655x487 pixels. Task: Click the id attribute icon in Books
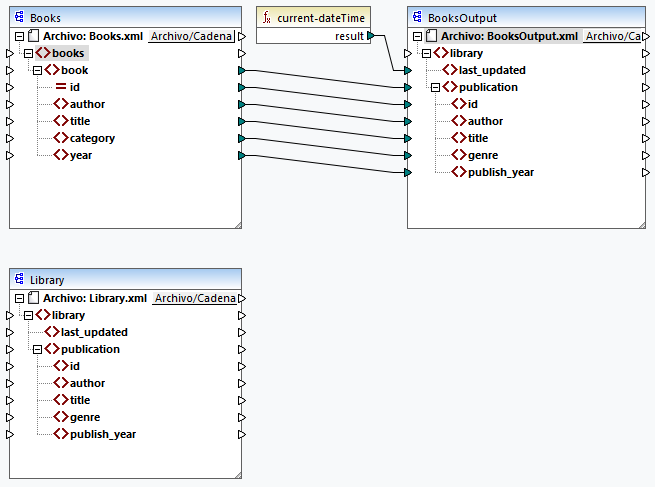click(60, 87)
